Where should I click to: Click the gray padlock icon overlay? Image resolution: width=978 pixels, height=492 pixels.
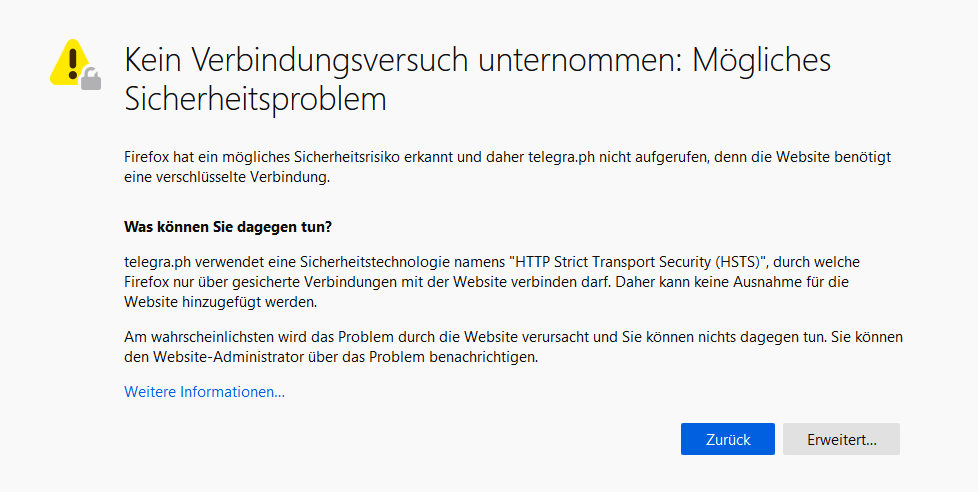91,79
